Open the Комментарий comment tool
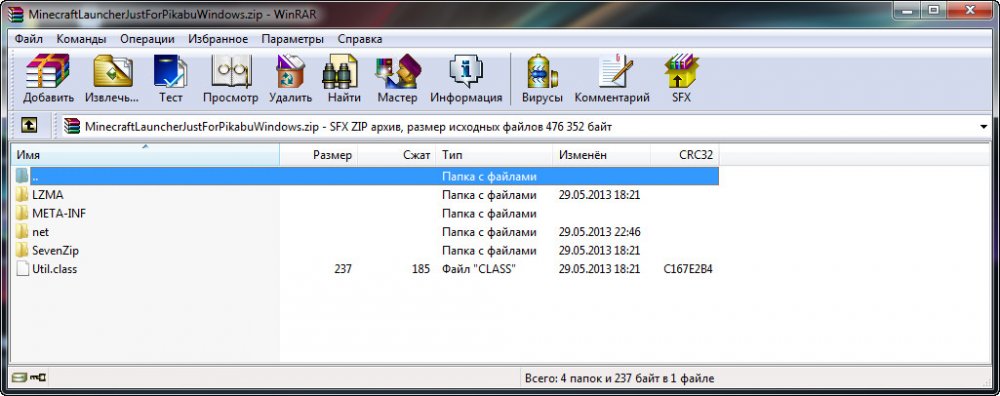This screenshot has width=1000, height=396. [x=614, y=71]
